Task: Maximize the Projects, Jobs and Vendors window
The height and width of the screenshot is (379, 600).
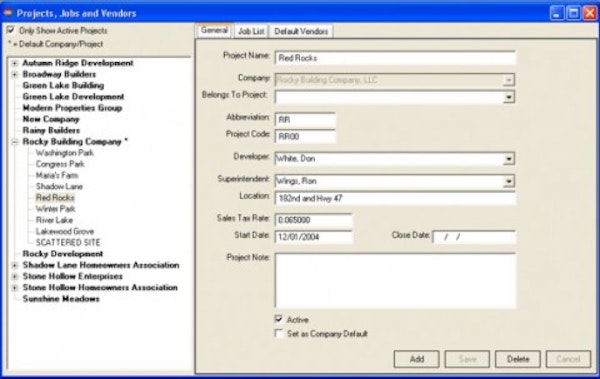Action: 573,13
